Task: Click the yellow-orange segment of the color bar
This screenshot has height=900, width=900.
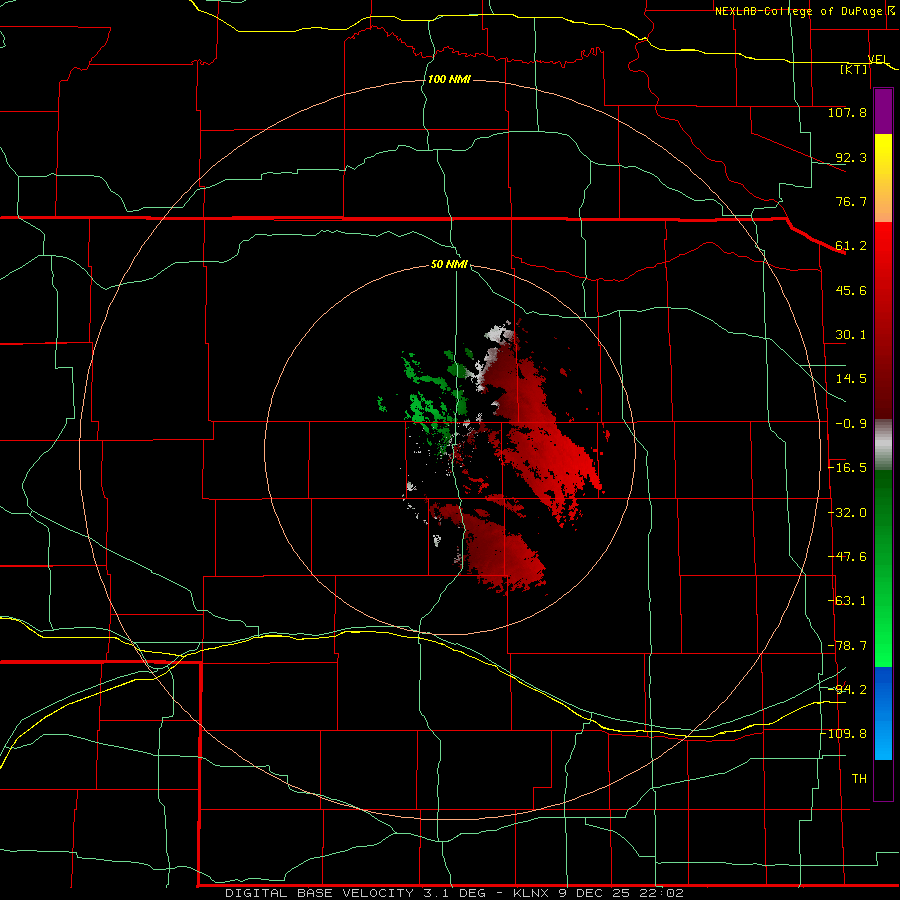Action: [x=883, y=178]
